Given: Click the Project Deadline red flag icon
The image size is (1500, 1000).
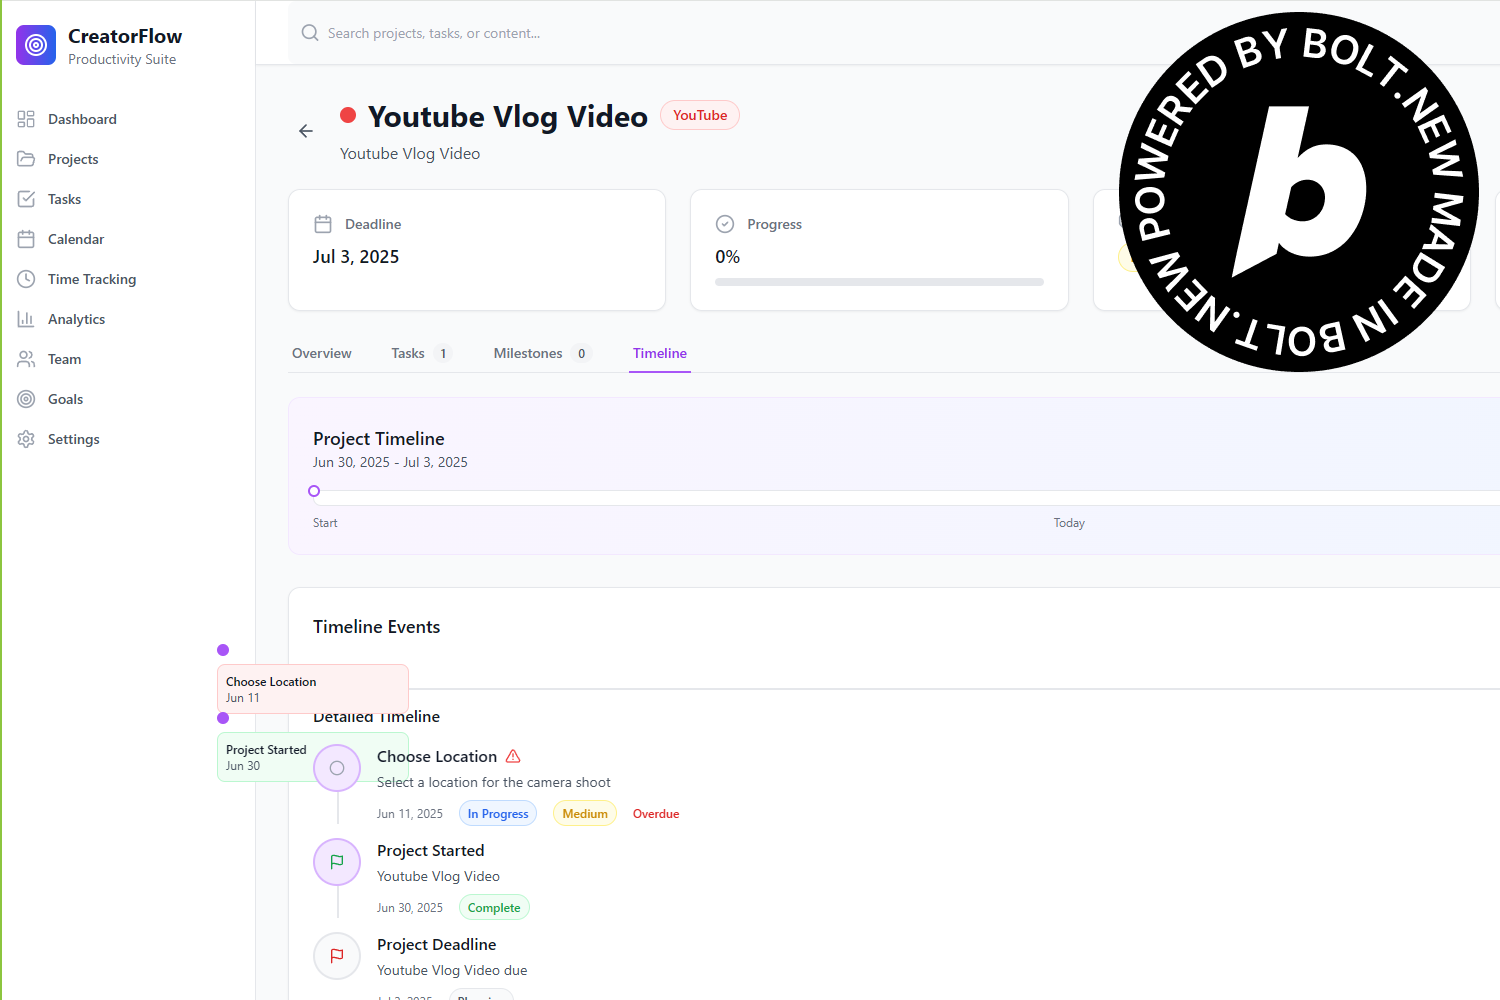Looking at the screenshot, I should (x=337, y=956).
